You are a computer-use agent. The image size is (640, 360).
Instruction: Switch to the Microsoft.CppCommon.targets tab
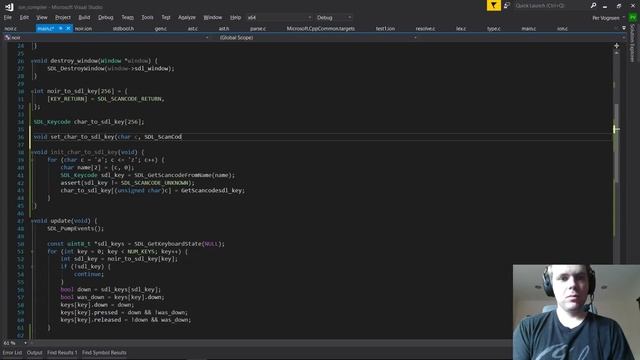(321, 29)
